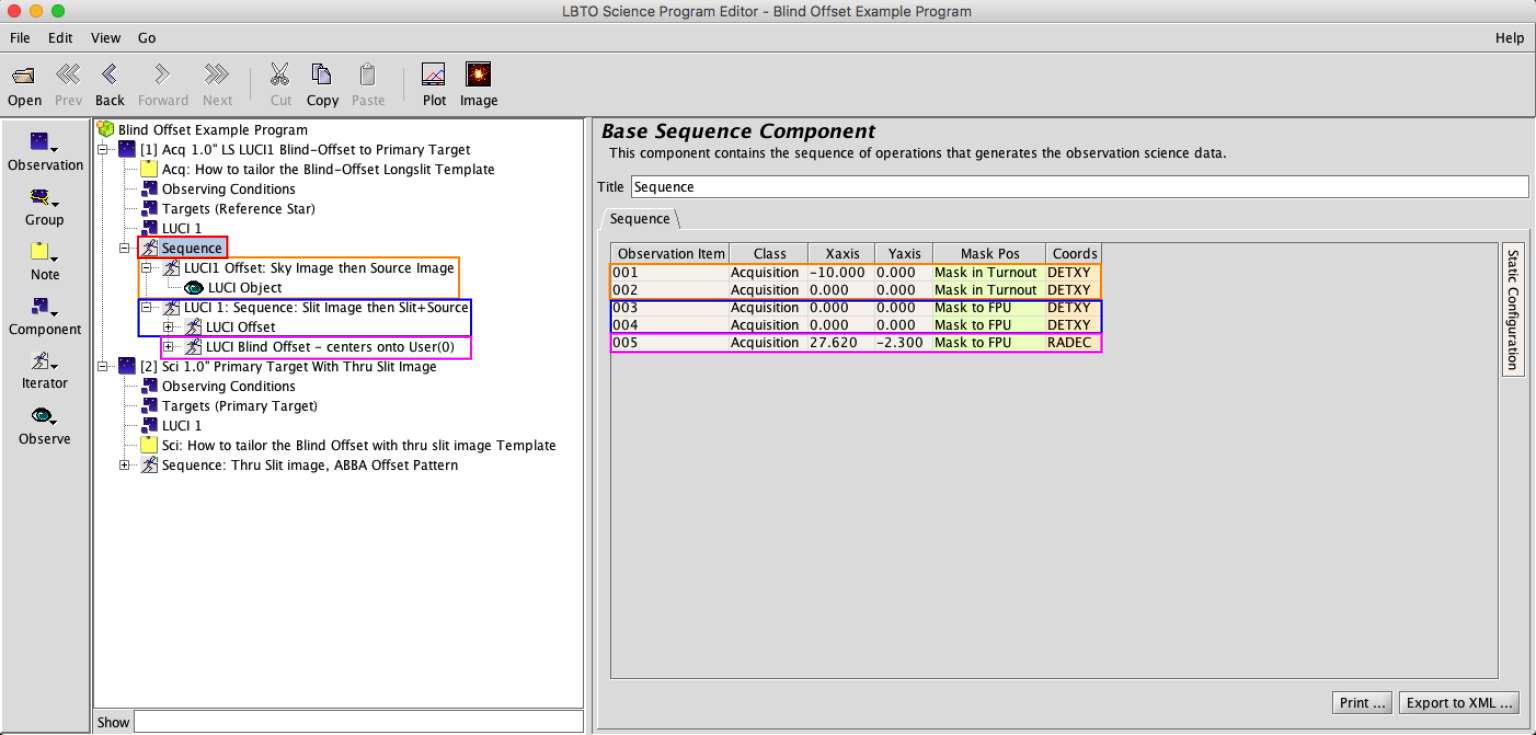
Task: Collapse the highlighted Sequence node
Action: 125,248
